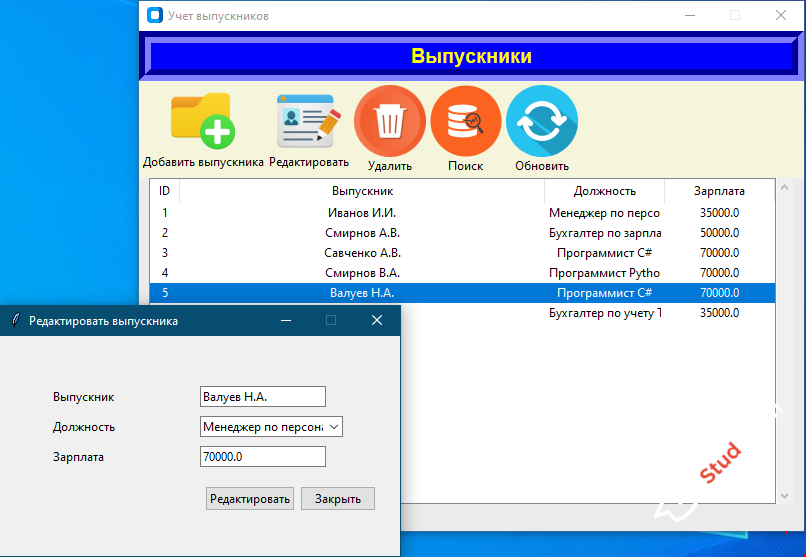Click the scroll down arrow of the table
This screenshot has width=806, height=557.
click(x=784, y=496)
